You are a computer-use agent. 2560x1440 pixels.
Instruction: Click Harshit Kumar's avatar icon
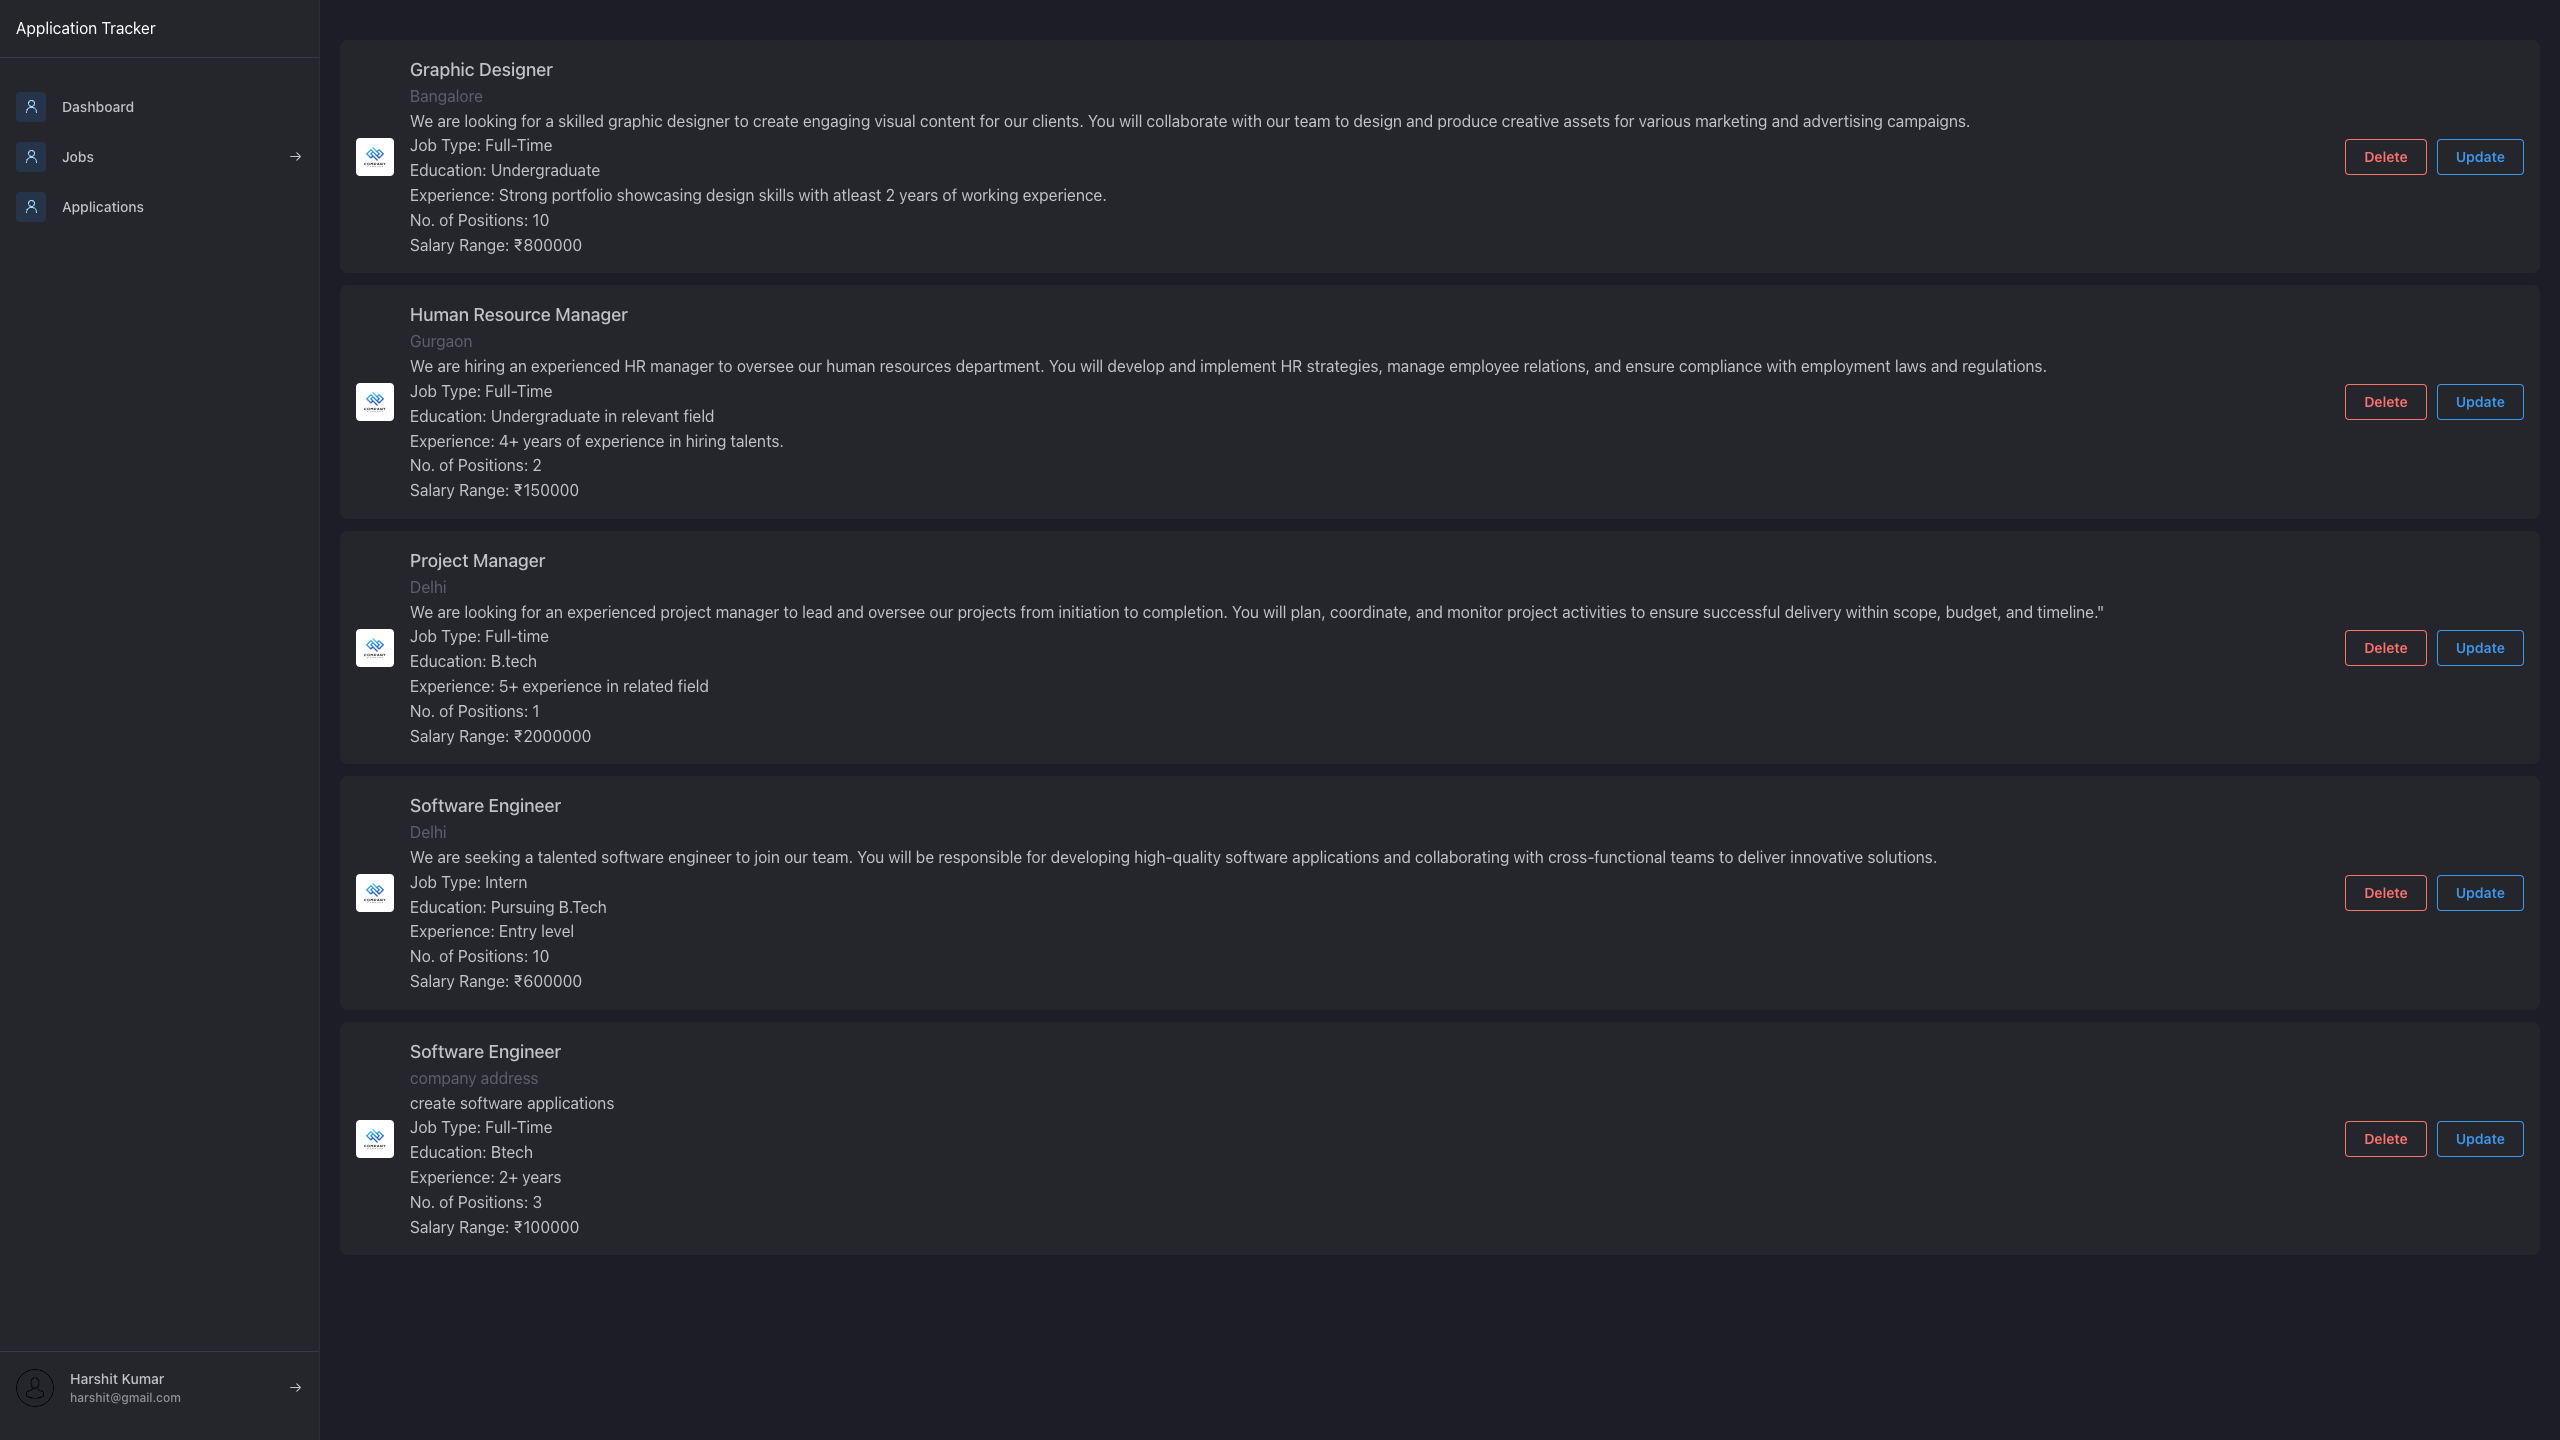click(36, 1388)
